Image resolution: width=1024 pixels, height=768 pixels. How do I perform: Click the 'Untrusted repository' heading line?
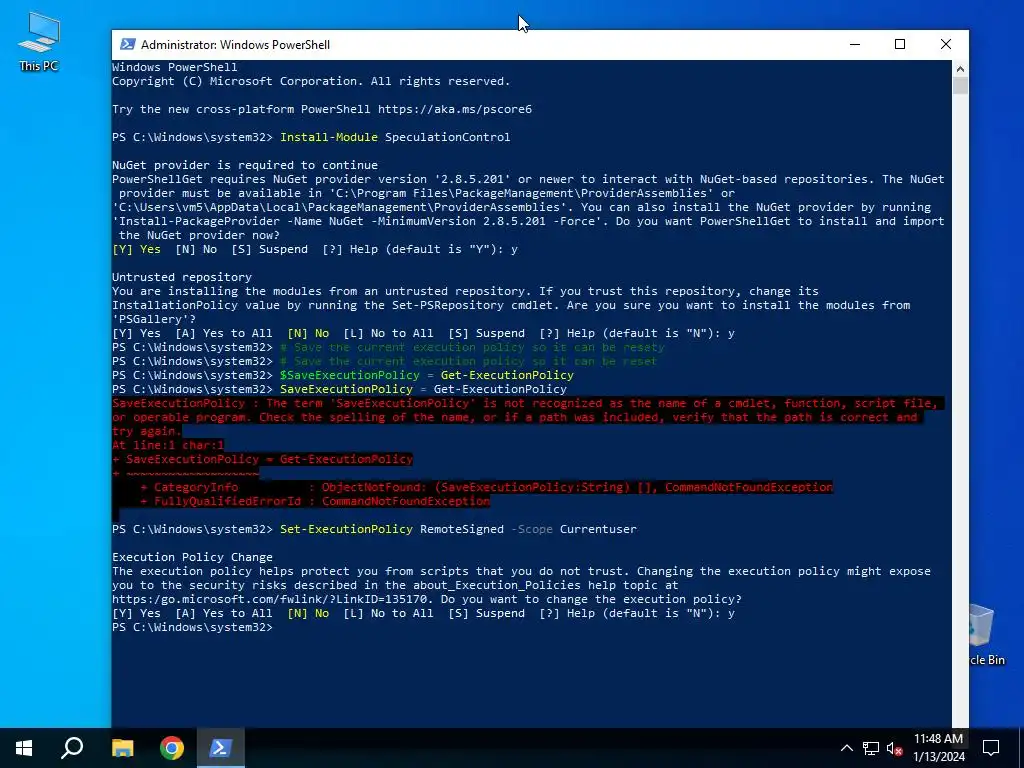(182, 277)
